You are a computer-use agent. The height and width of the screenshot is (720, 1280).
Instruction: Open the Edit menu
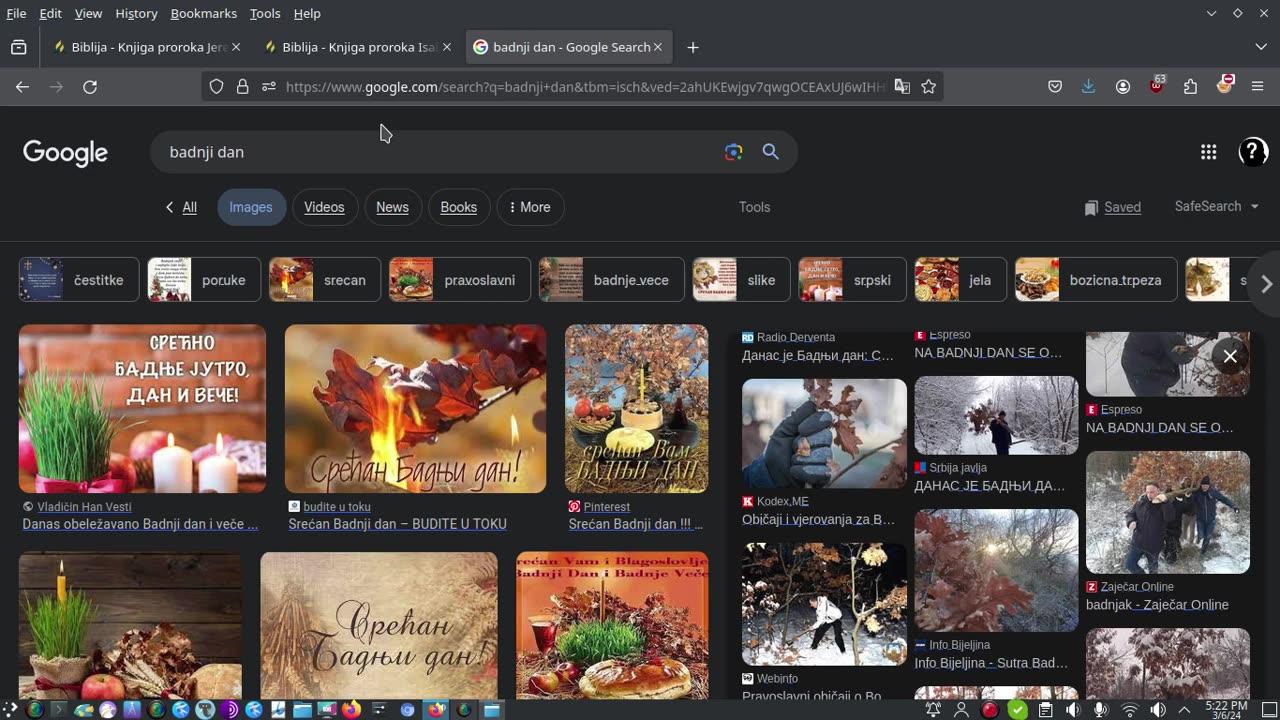[50, 13]
